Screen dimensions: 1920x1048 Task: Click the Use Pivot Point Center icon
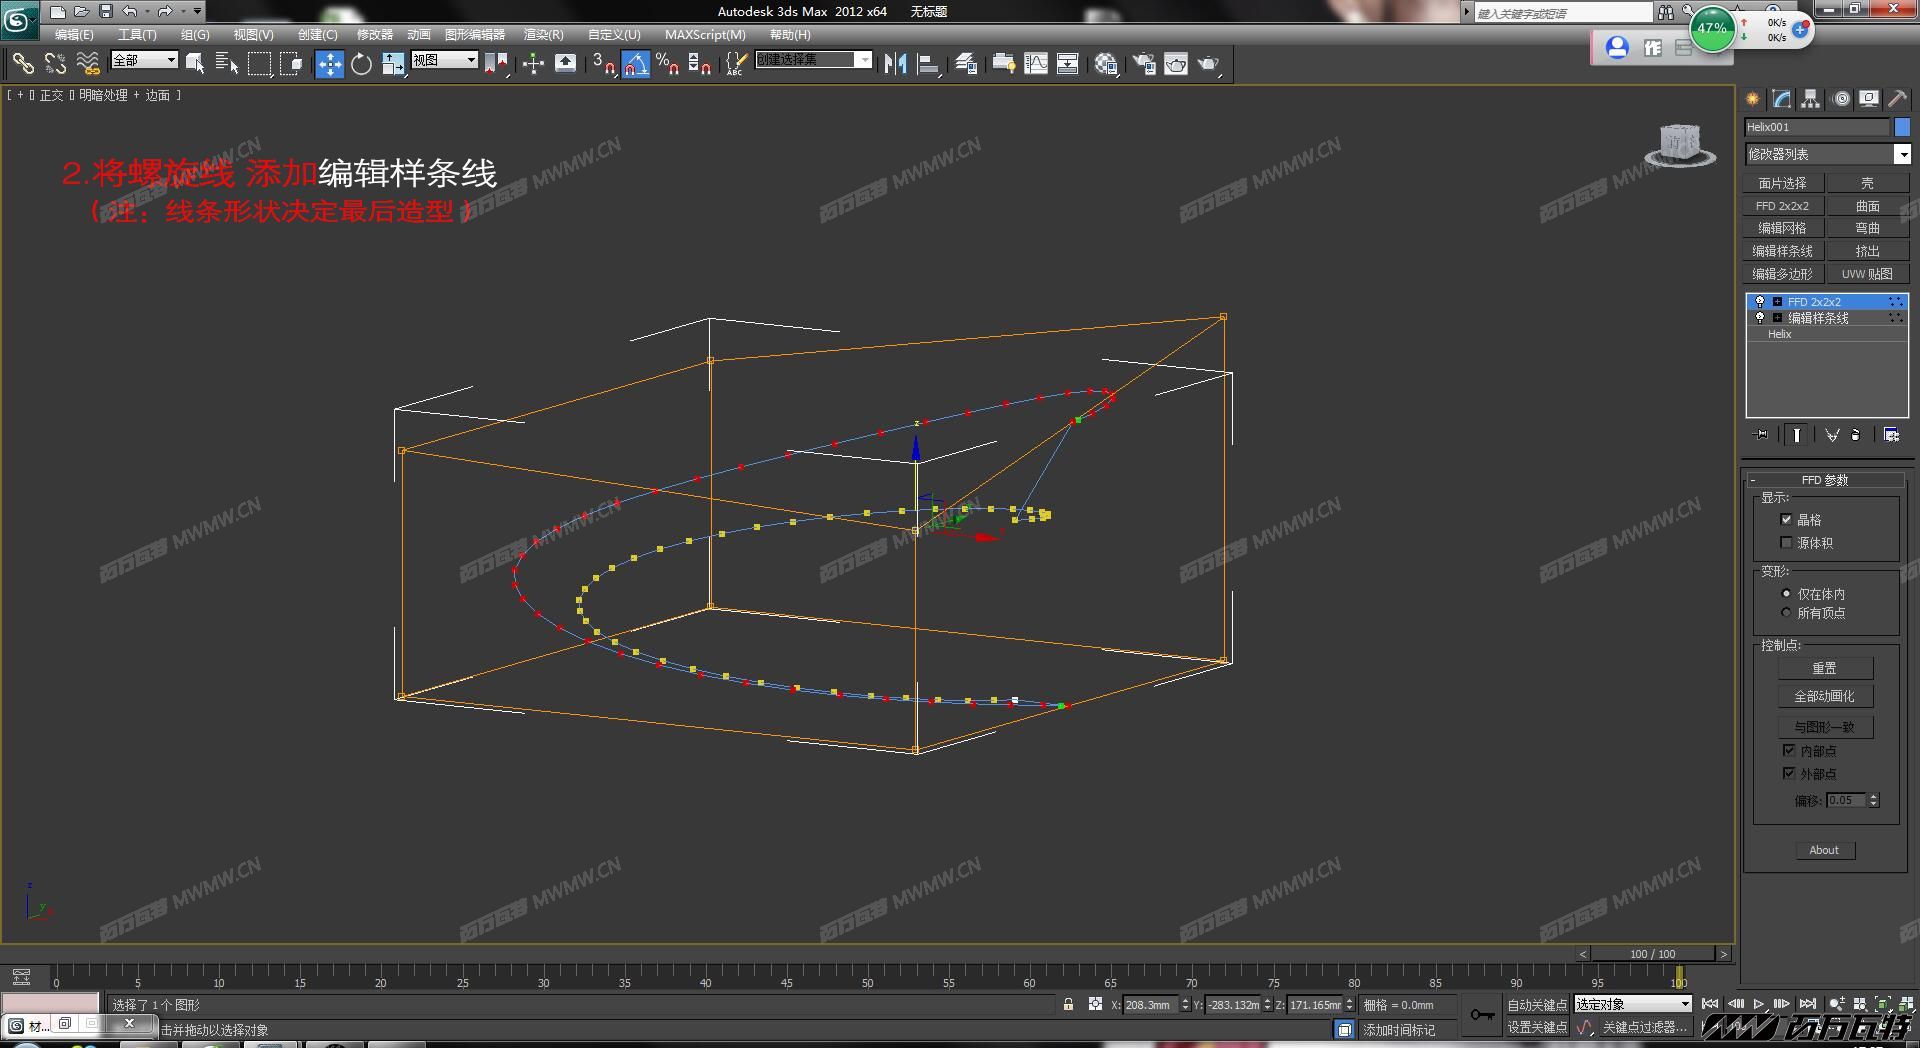point(496,64)
